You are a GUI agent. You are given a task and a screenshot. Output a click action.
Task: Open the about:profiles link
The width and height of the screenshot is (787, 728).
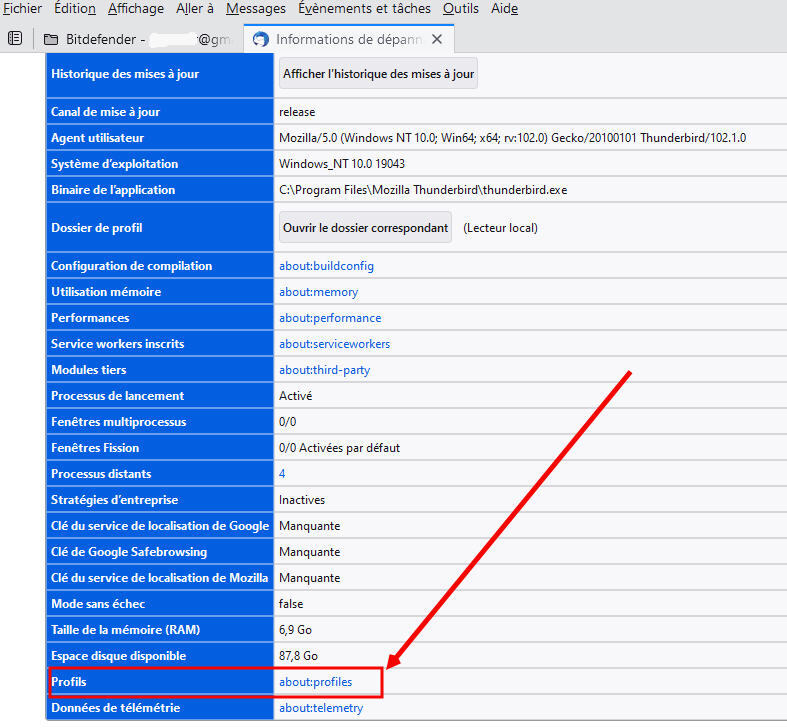click(315, 682)
